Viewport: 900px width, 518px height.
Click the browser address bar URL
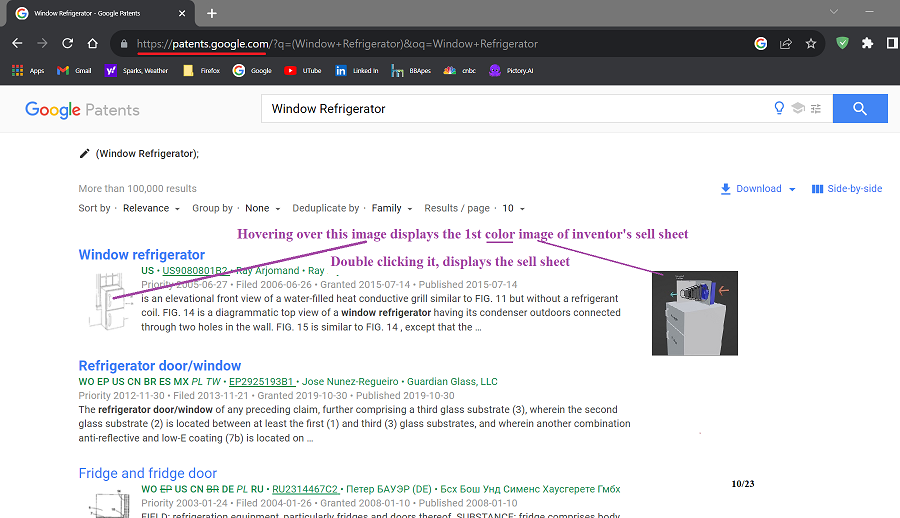[x=338, y=44]
